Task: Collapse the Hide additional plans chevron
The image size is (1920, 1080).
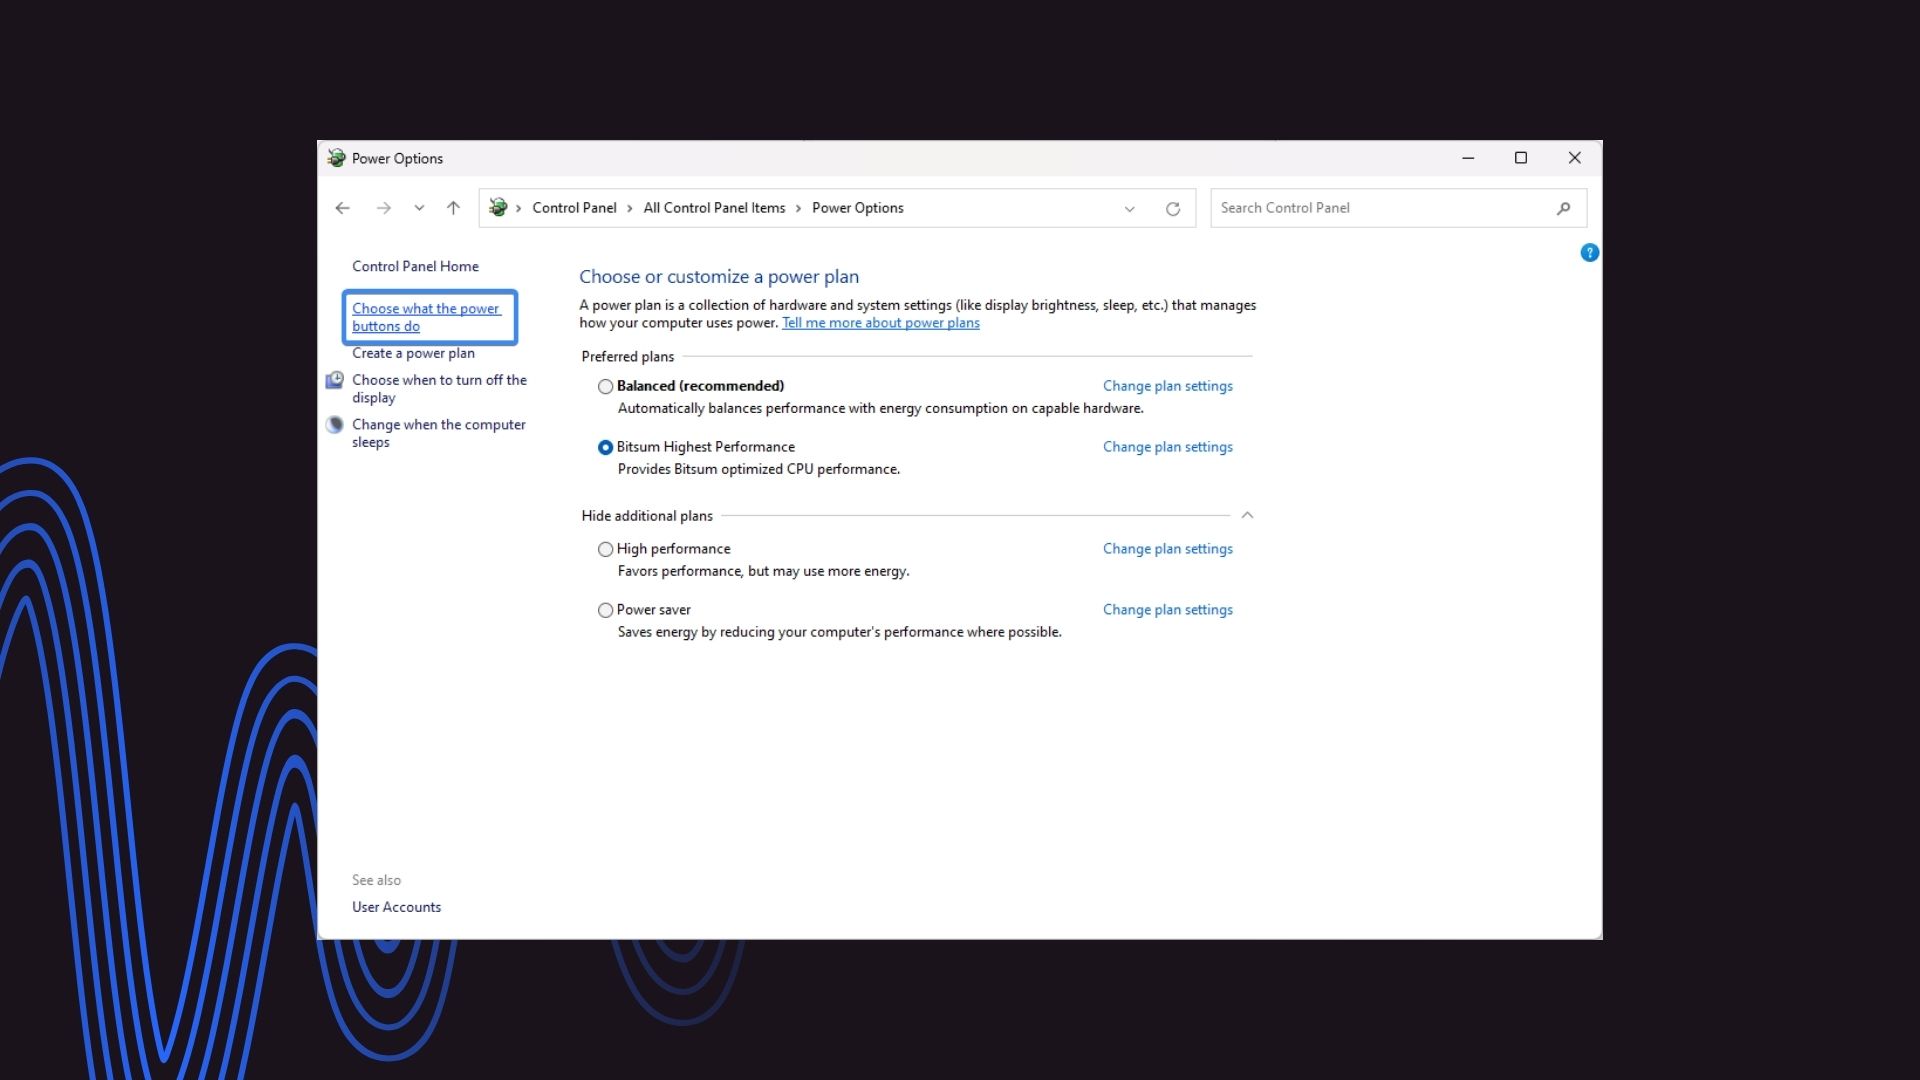Action: (1247, 515)
